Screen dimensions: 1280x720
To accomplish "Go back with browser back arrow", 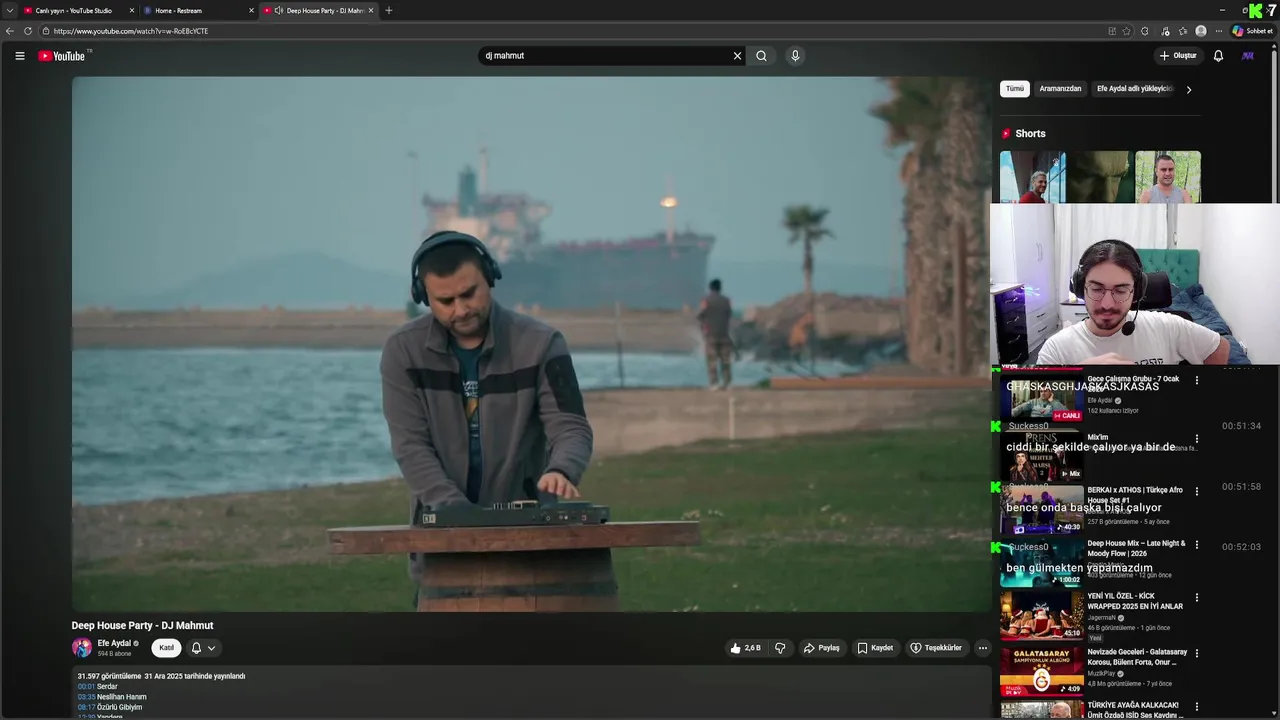I will point(10,31).
